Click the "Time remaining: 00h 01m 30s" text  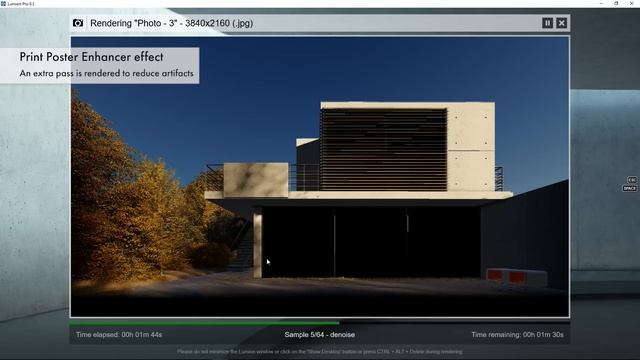click(x=518, y=335)
